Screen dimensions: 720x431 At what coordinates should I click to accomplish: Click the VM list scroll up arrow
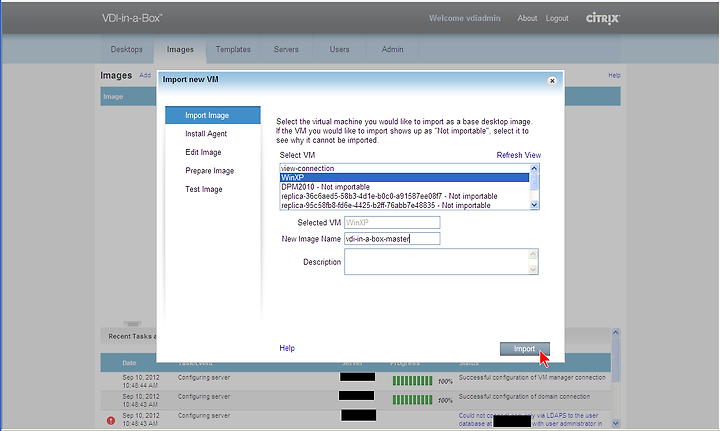[534, 168]
